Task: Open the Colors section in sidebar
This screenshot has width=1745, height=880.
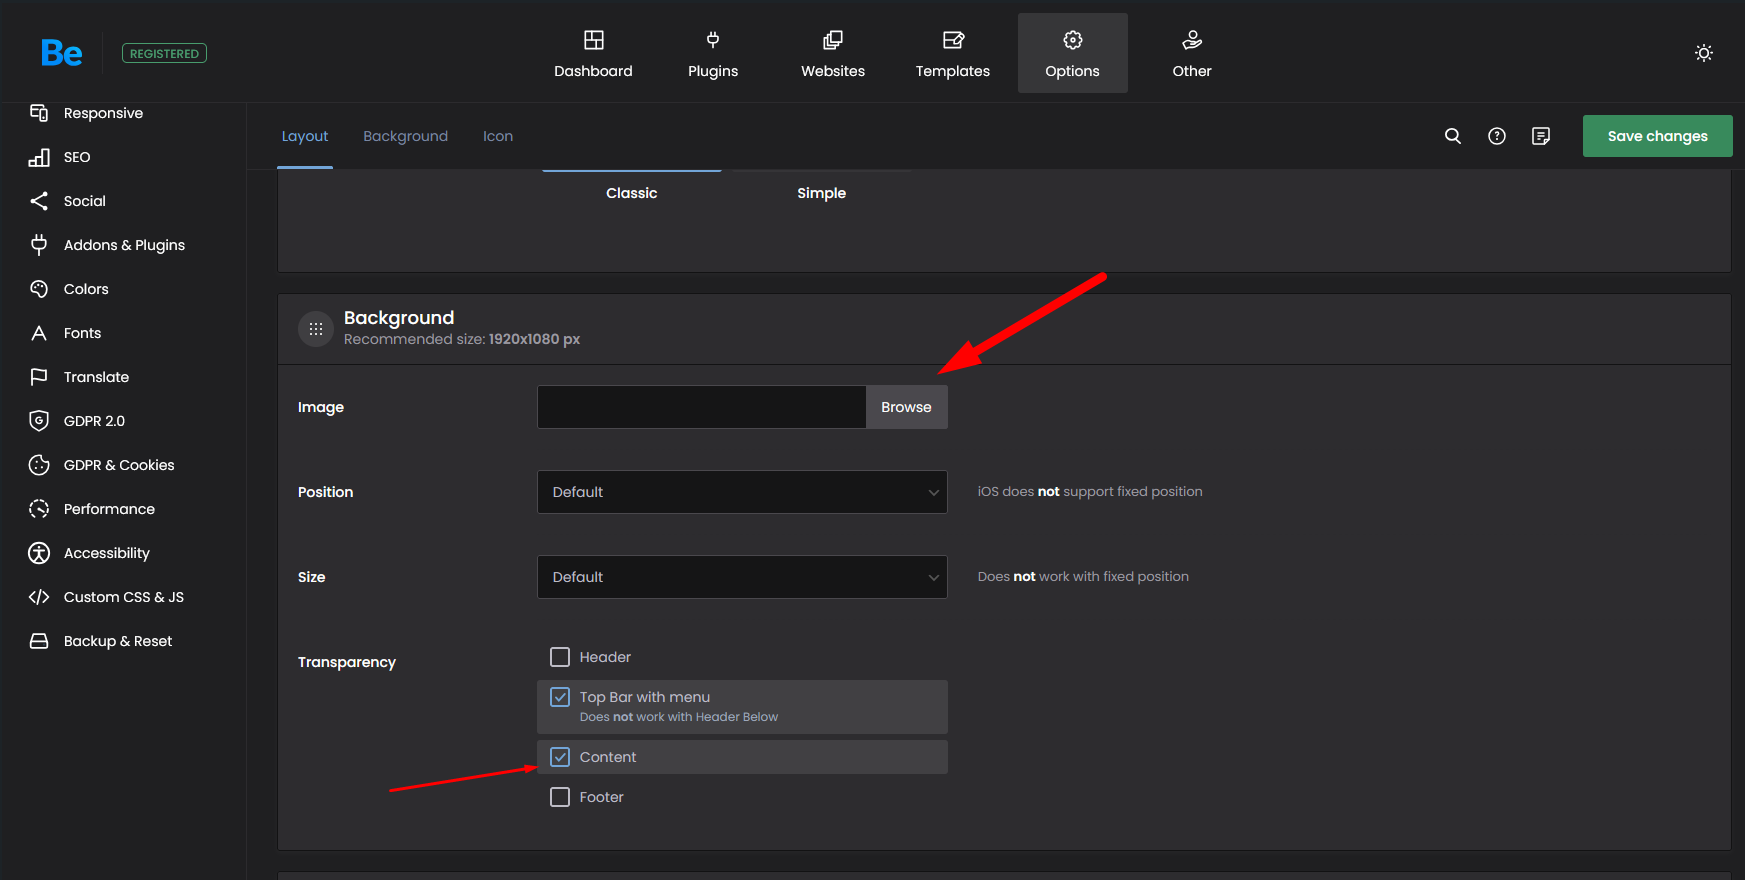Action: 86,289
